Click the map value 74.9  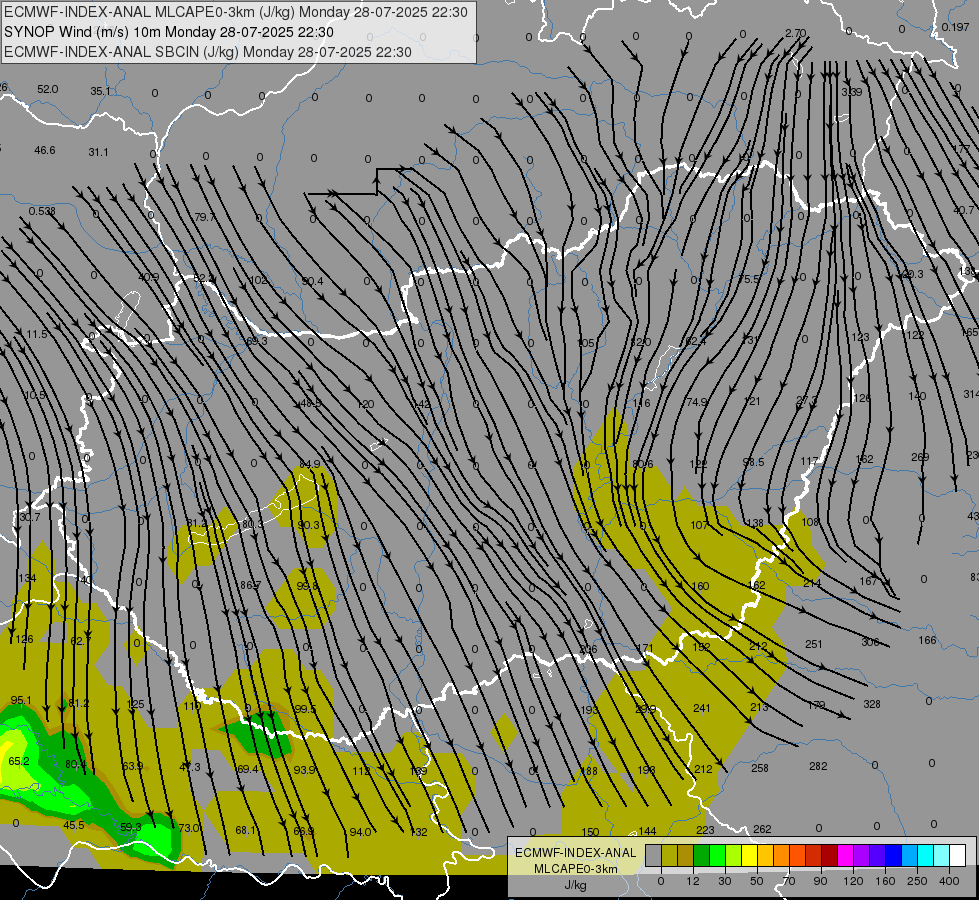point(697,402)
